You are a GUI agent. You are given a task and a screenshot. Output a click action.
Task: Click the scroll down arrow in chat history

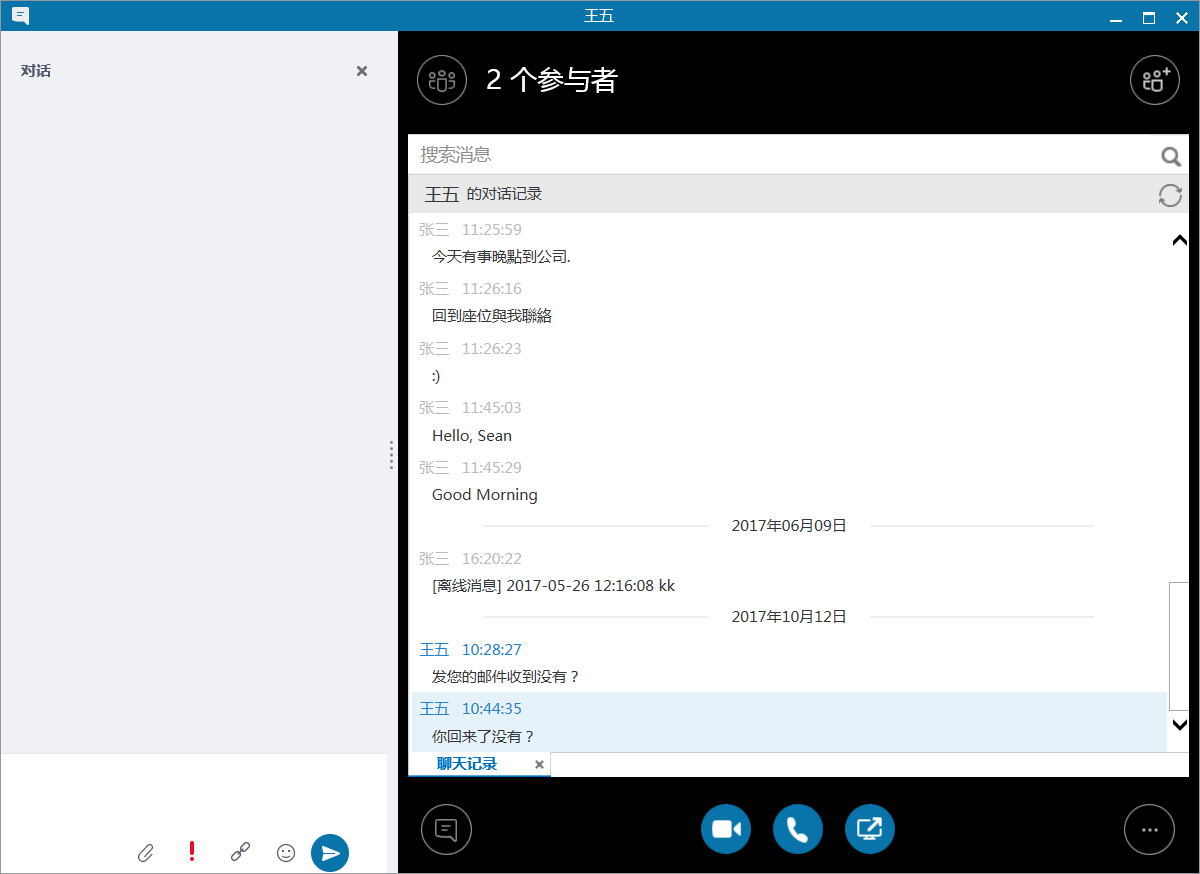coord(1179,725)
